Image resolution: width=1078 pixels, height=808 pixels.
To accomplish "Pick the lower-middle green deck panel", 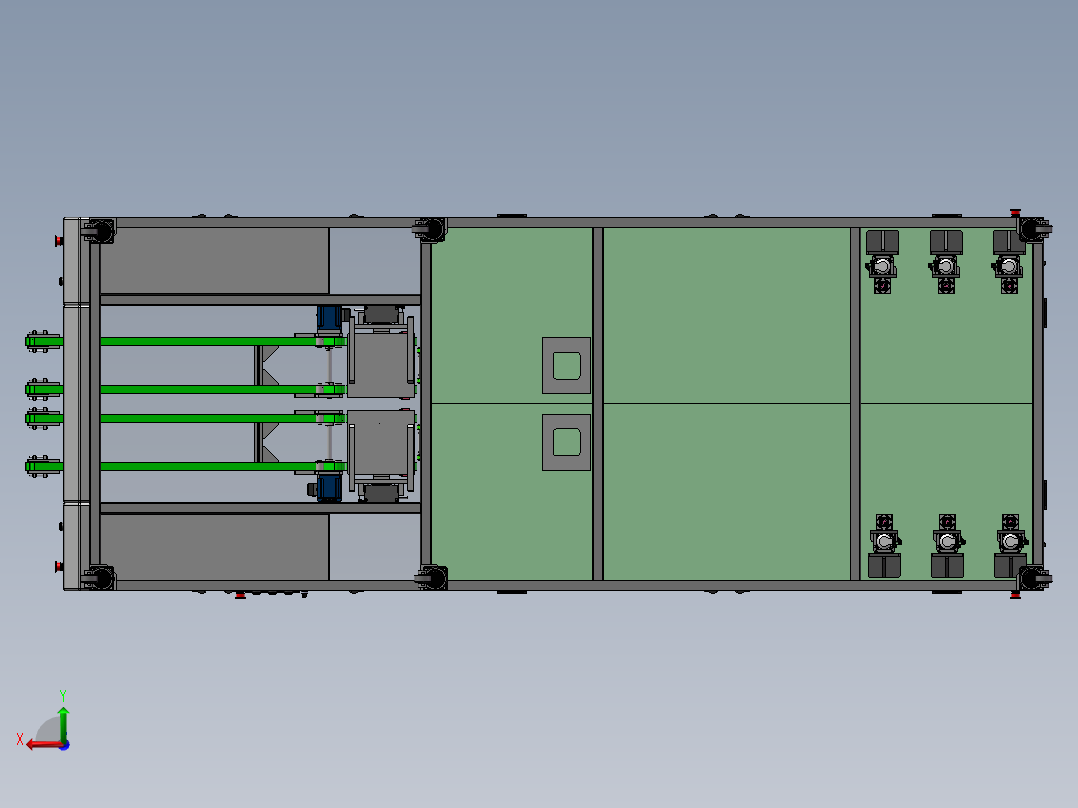I will coord(727,492).
